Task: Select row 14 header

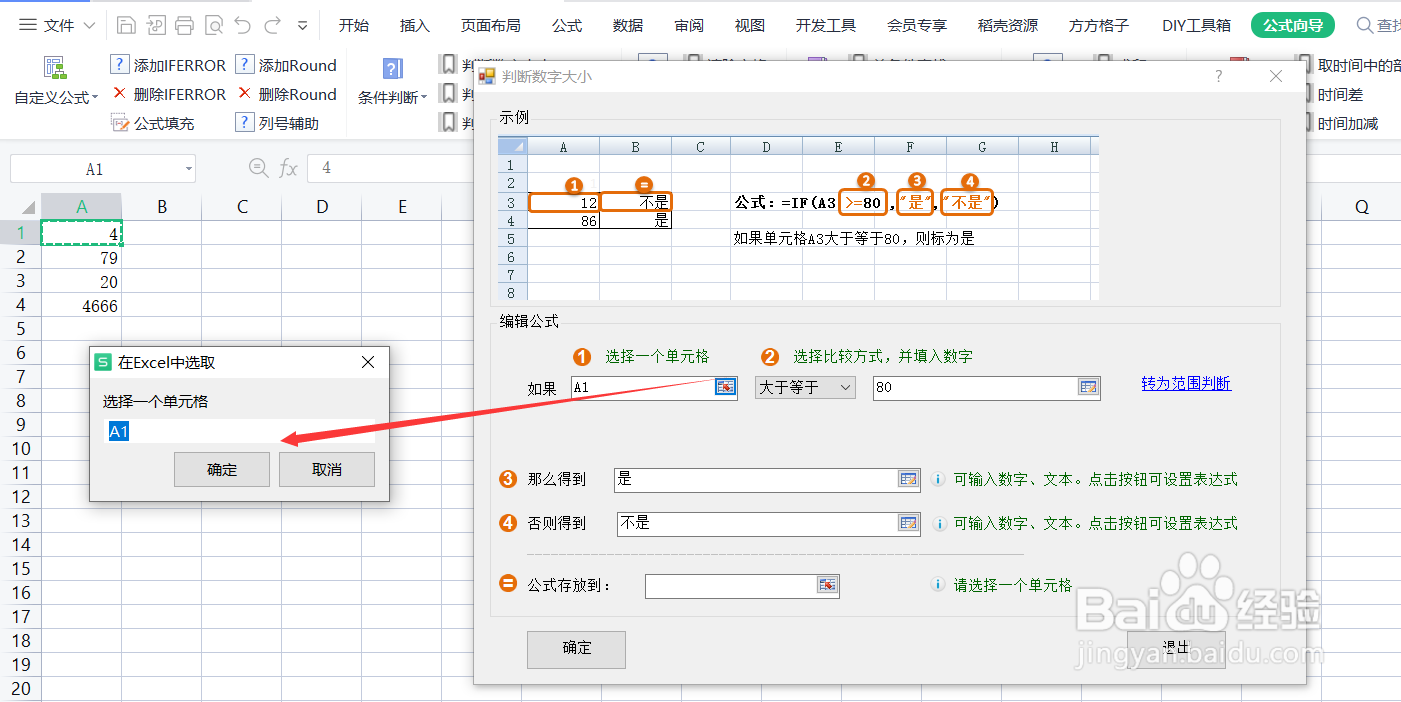Action: 20,545
